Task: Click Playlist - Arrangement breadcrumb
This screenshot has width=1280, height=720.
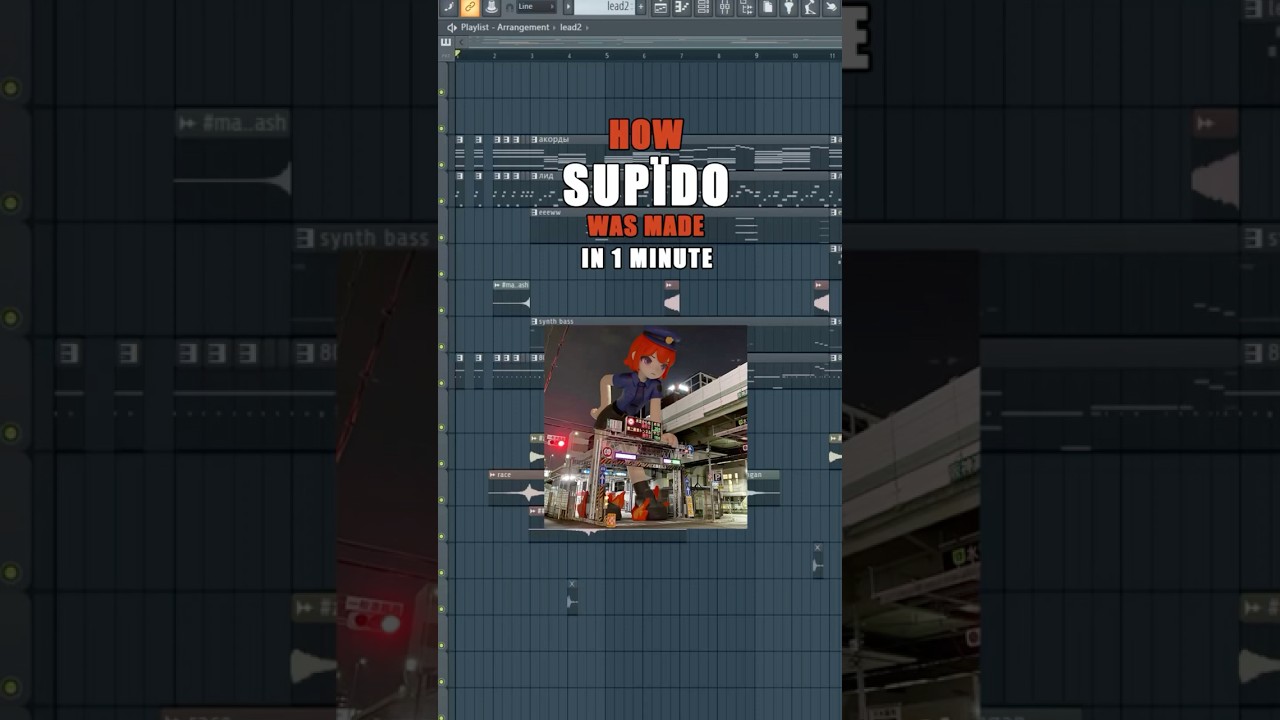Action: (x=505, y=27)
